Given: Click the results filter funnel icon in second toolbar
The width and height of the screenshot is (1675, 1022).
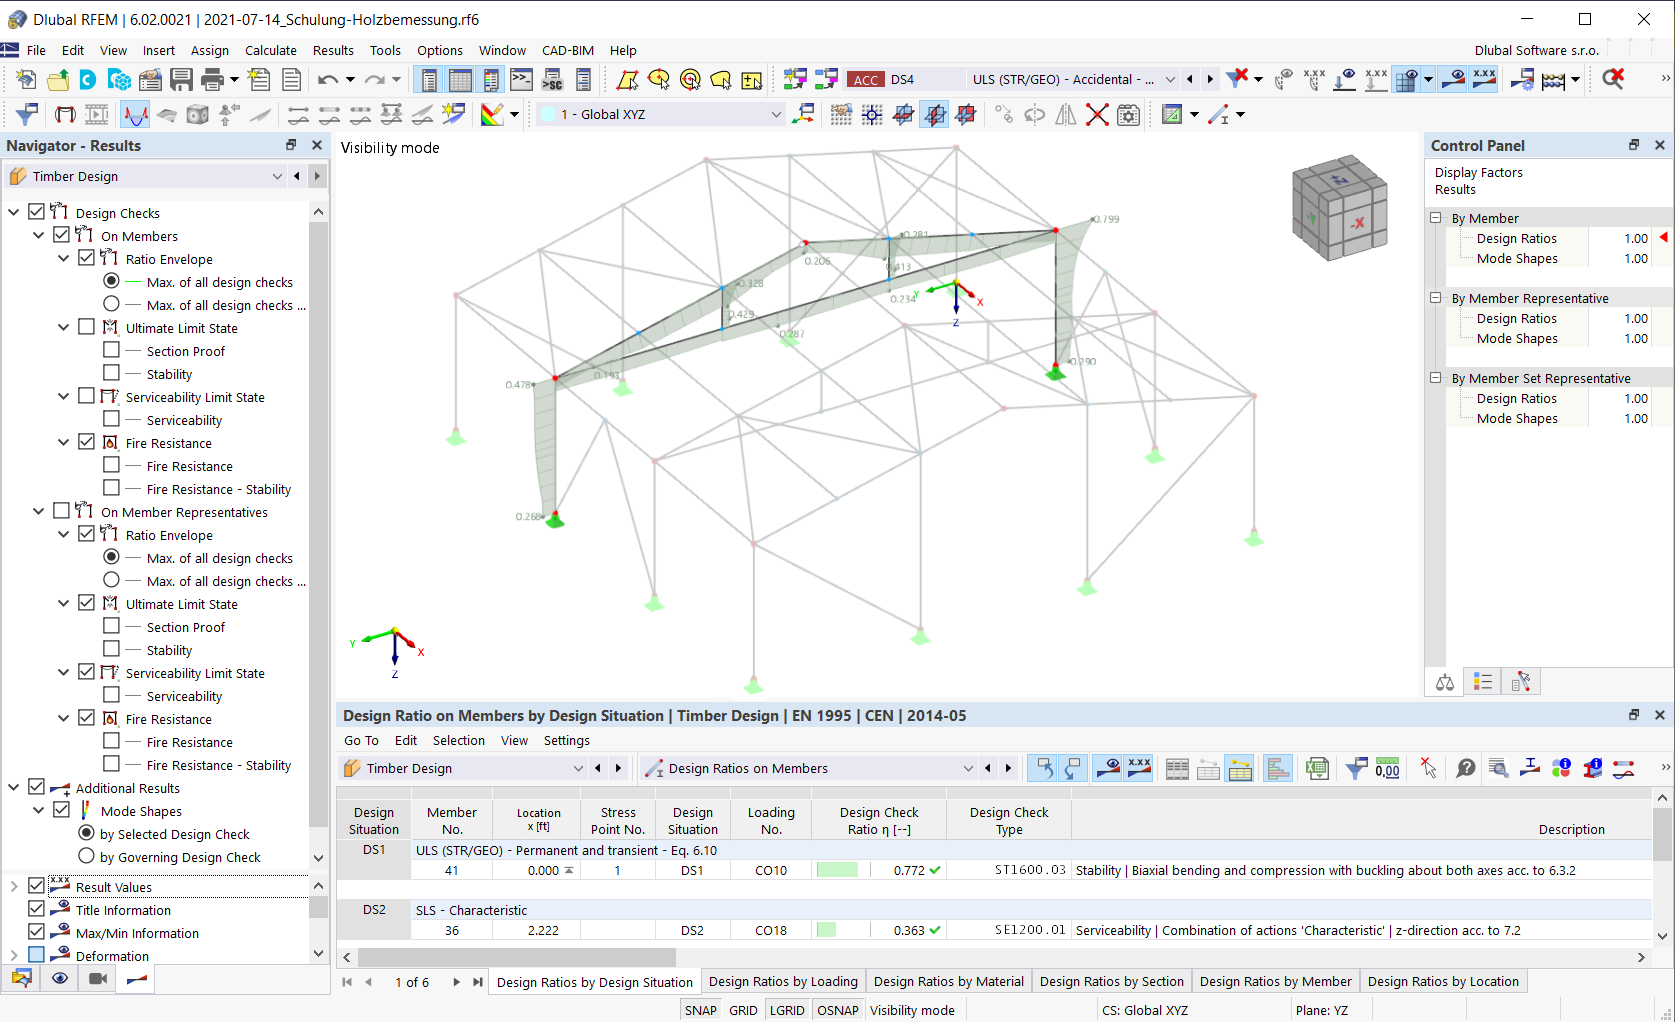Looking at the screenshot, I should point(27,115).
